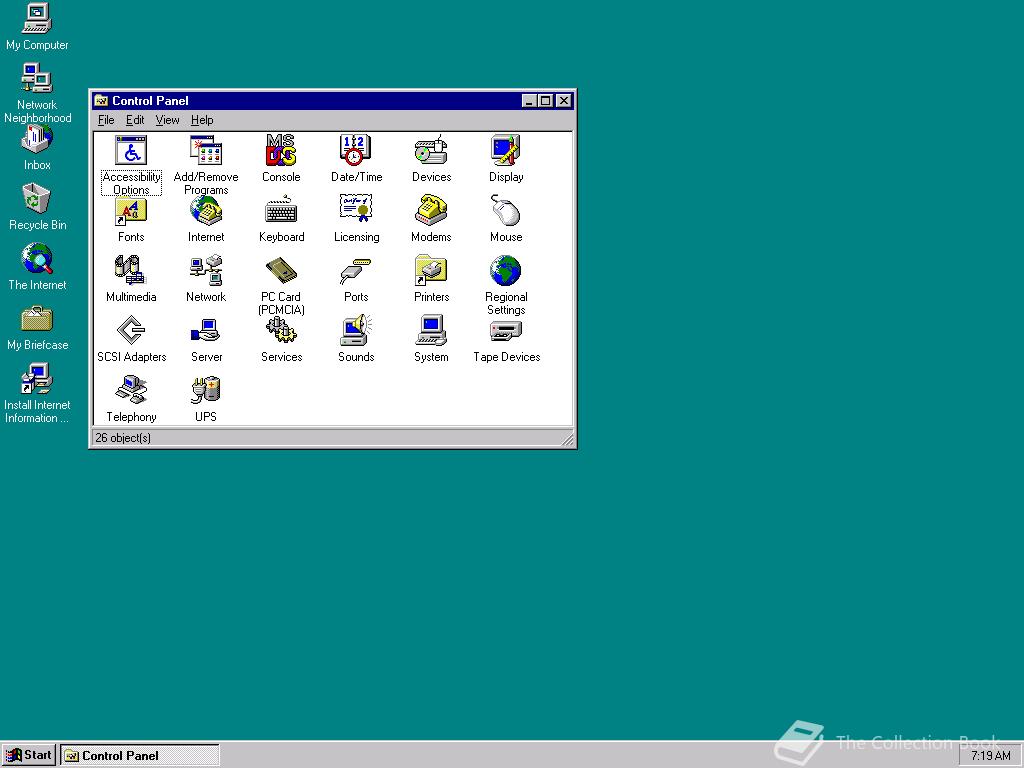Open the Help menu
This screenshot has width=1024, height=768.
202,120
